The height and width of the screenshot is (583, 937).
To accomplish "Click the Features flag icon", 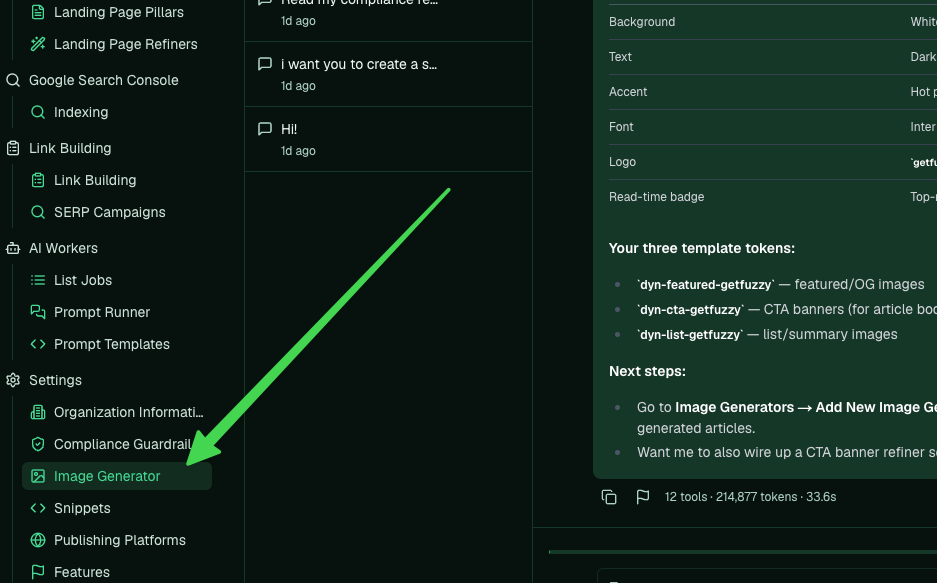I will 38,572.
